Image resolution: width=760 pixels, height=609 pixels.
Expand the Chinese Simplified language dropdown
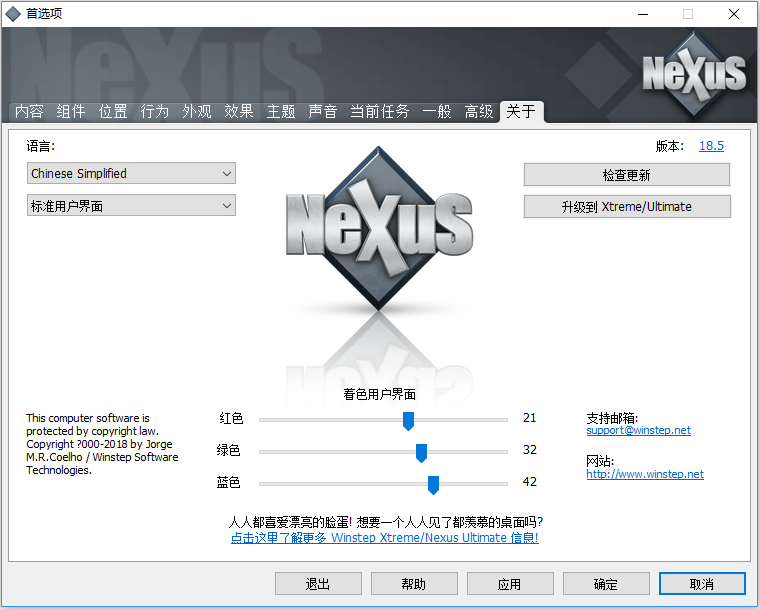[x=131, y=173]
